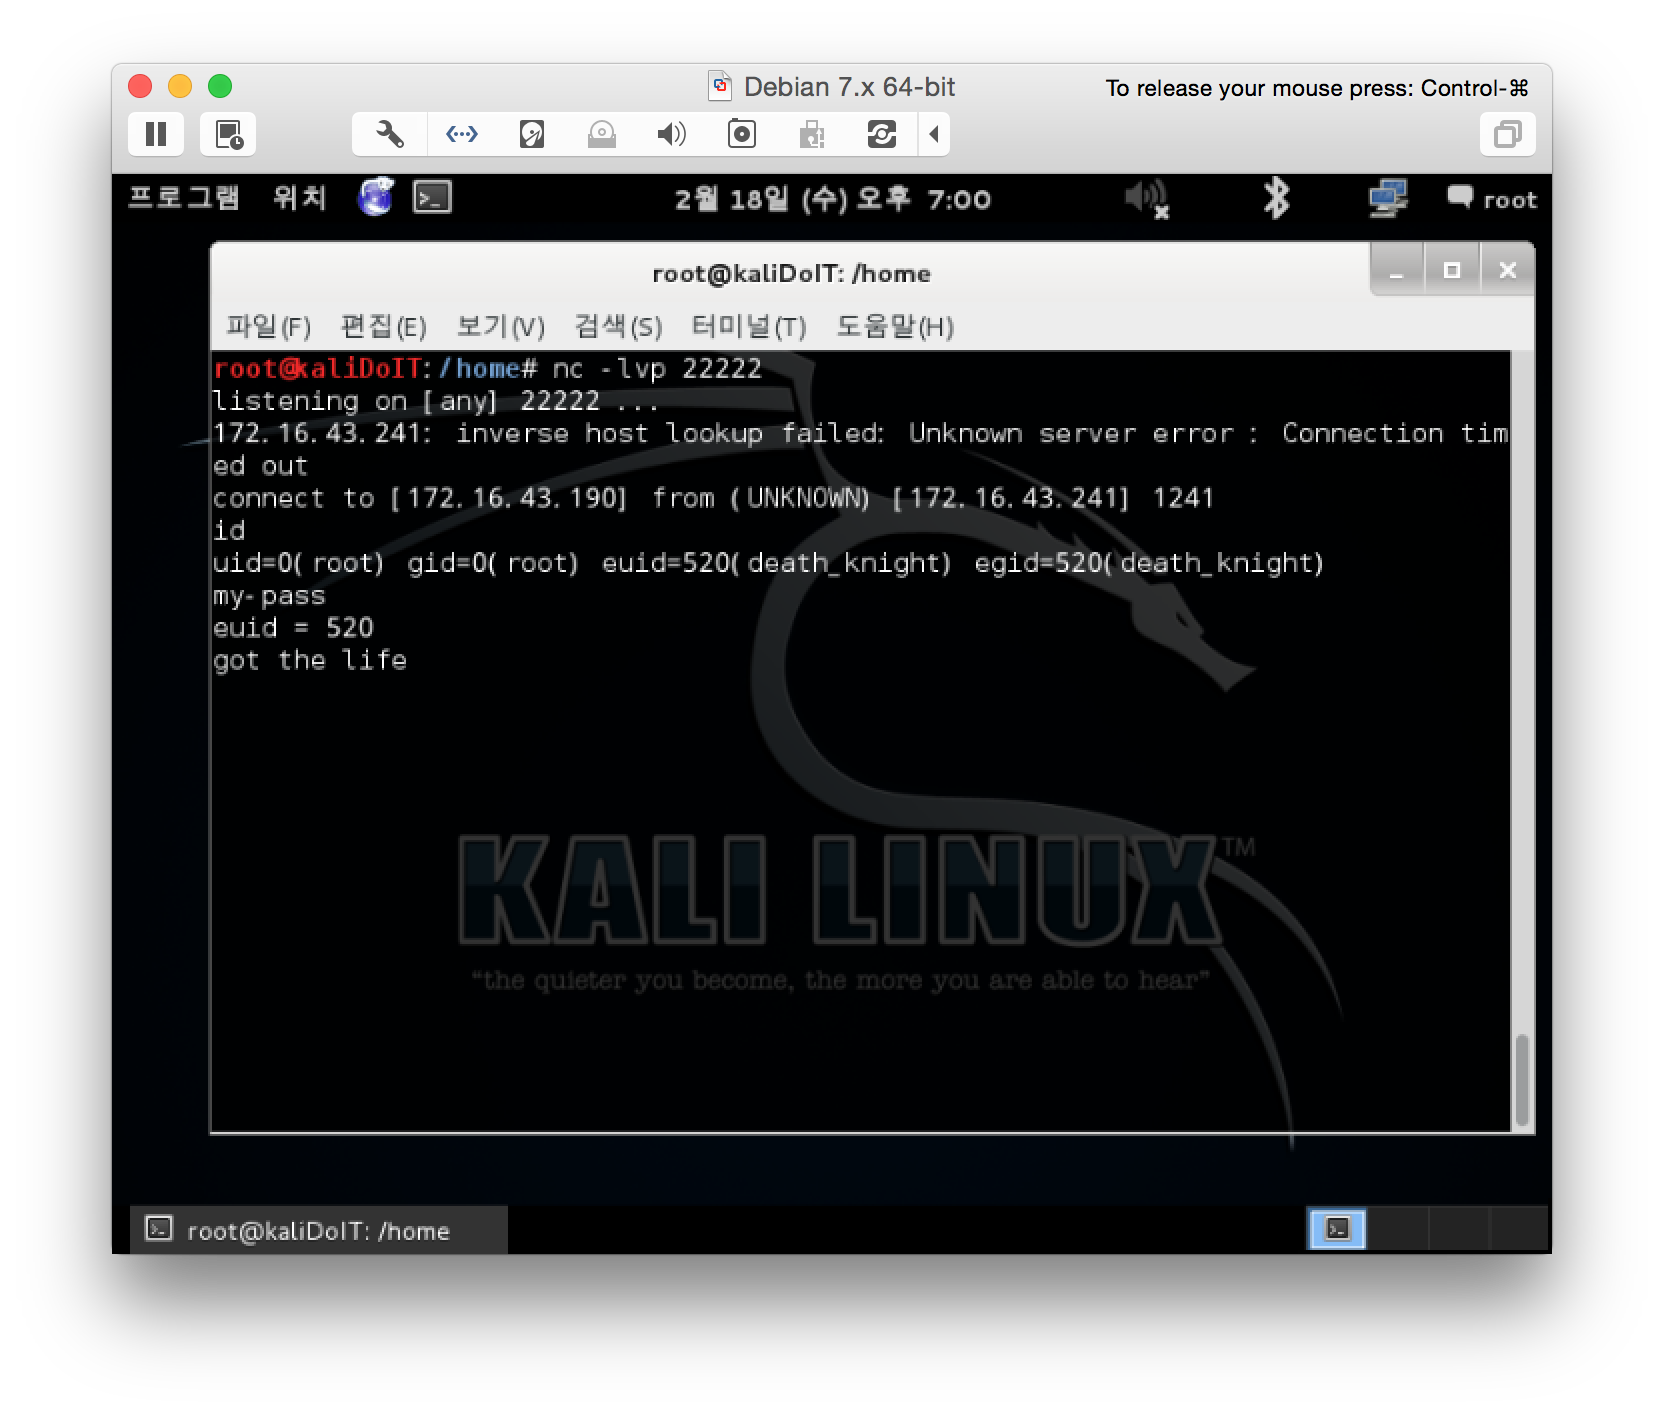Collapse the device toolbar arrow
The height and width of the screenshot is (1414, 1664).
pyautogui.click(x=934, y=134)
